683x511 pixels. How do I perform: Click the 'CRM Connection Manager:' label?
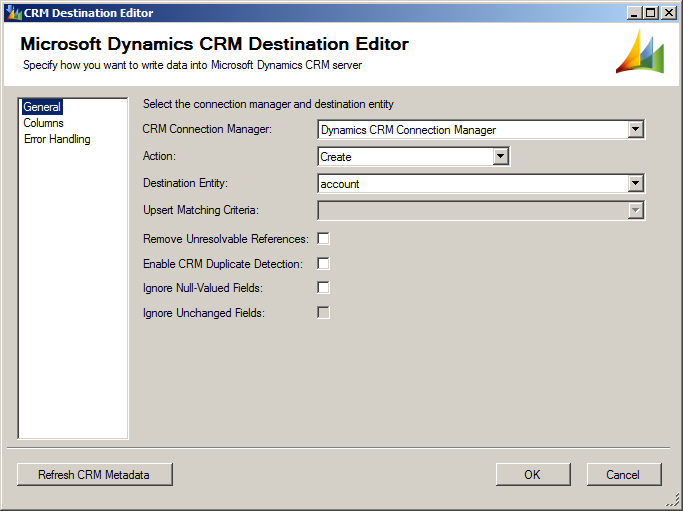click(207, 129)
